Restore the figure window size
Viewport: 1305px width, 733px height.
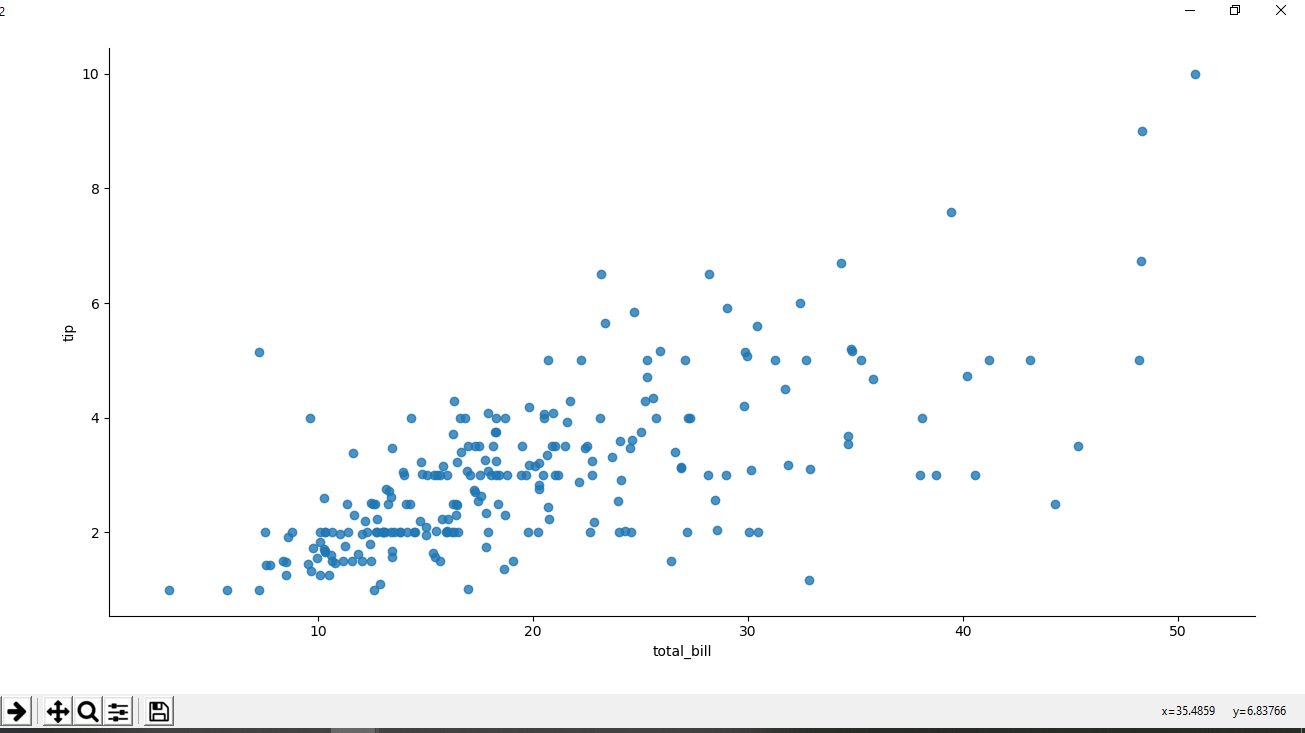click(x=1234, y=11)
